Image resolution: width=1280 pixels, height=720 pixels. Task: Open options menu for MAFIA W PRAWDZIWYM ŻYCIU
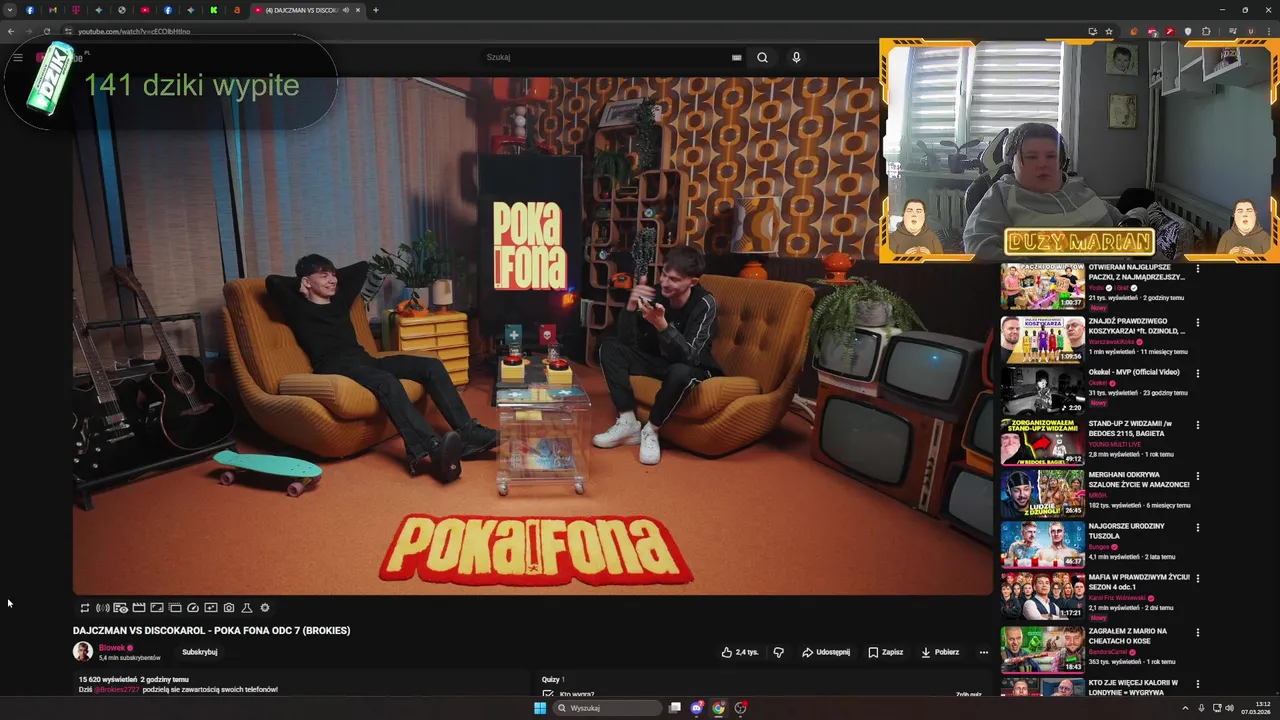tap(1198, 578)
